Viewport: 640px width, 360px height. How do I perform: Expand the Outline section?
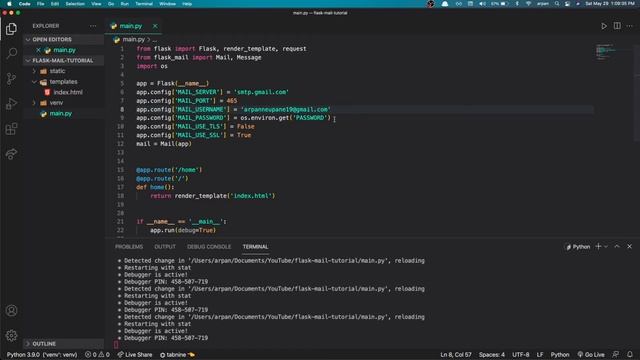[x=63, y=344]
